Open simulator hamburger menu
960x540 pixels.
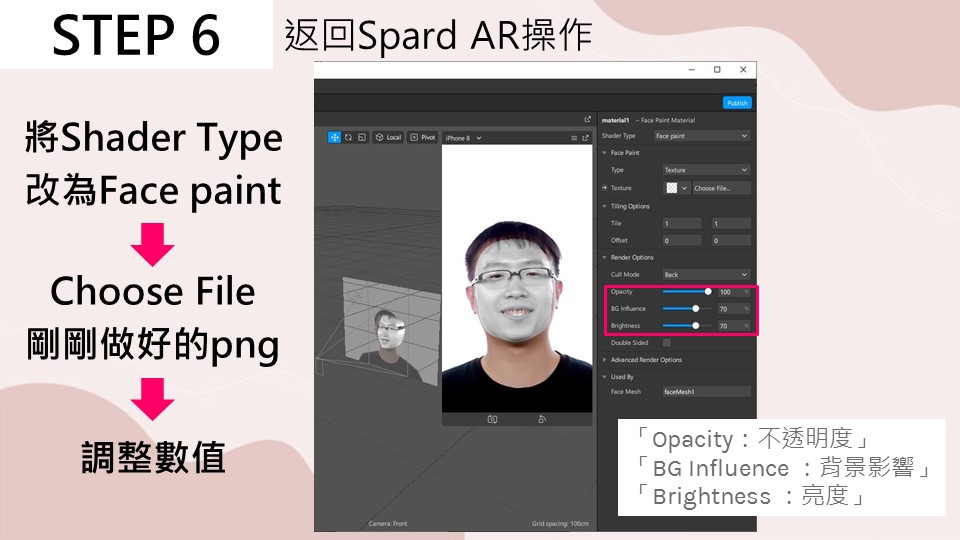point(574,138)
